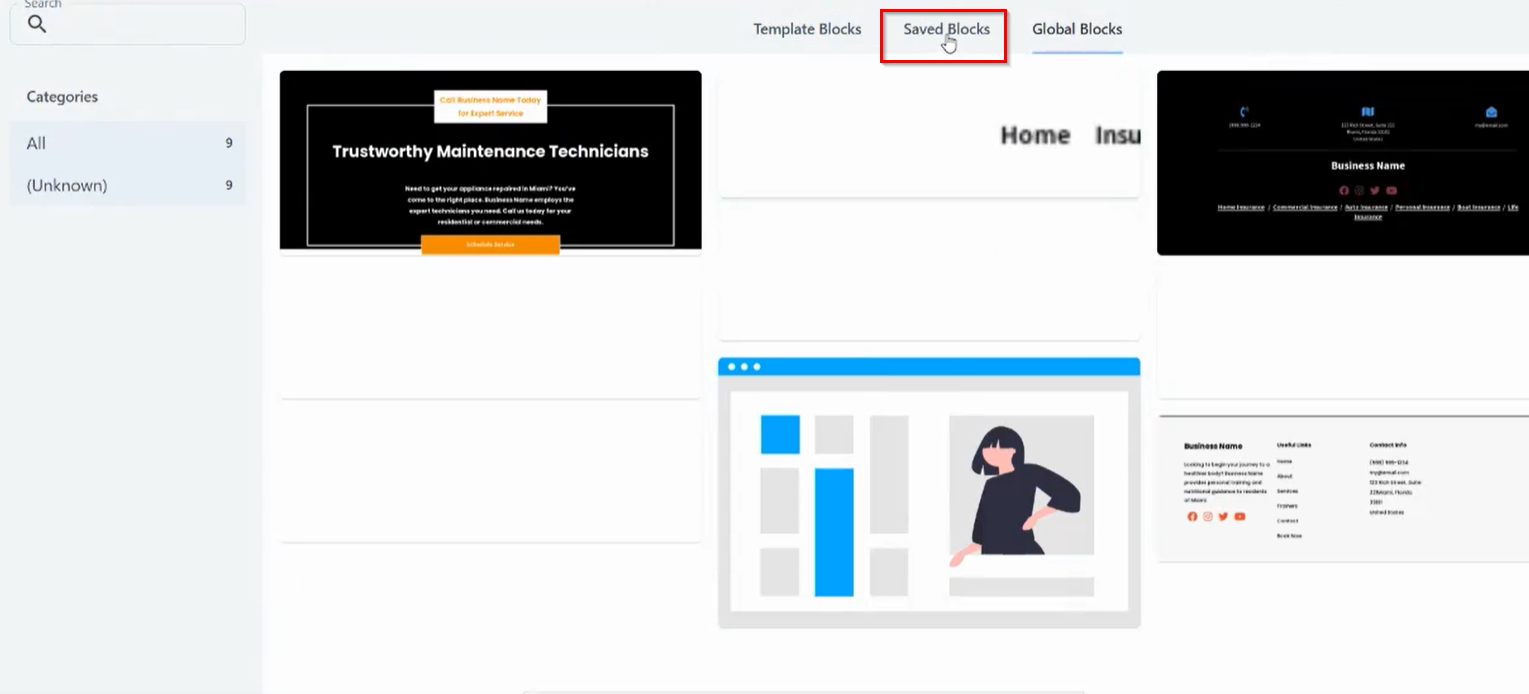Image resolution: width=1529 pixels, height=694 pixels.
Task: Choose the Trustworthy Maintenance Technicians block
Action: click(x=490, y=160)
